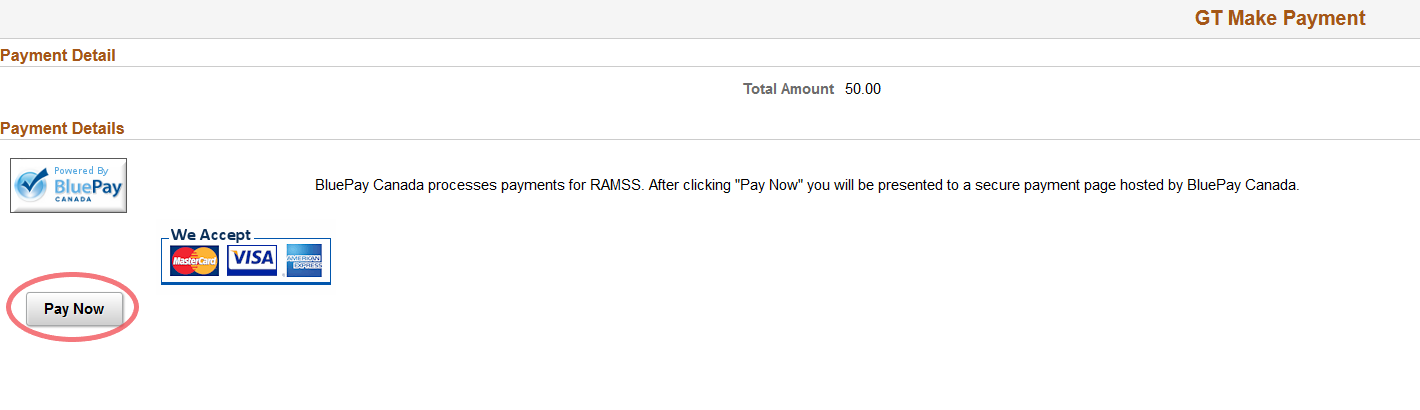1420x410 pixels.
Task: Click the 50.00 total amount value
Action: click(863, 89)
